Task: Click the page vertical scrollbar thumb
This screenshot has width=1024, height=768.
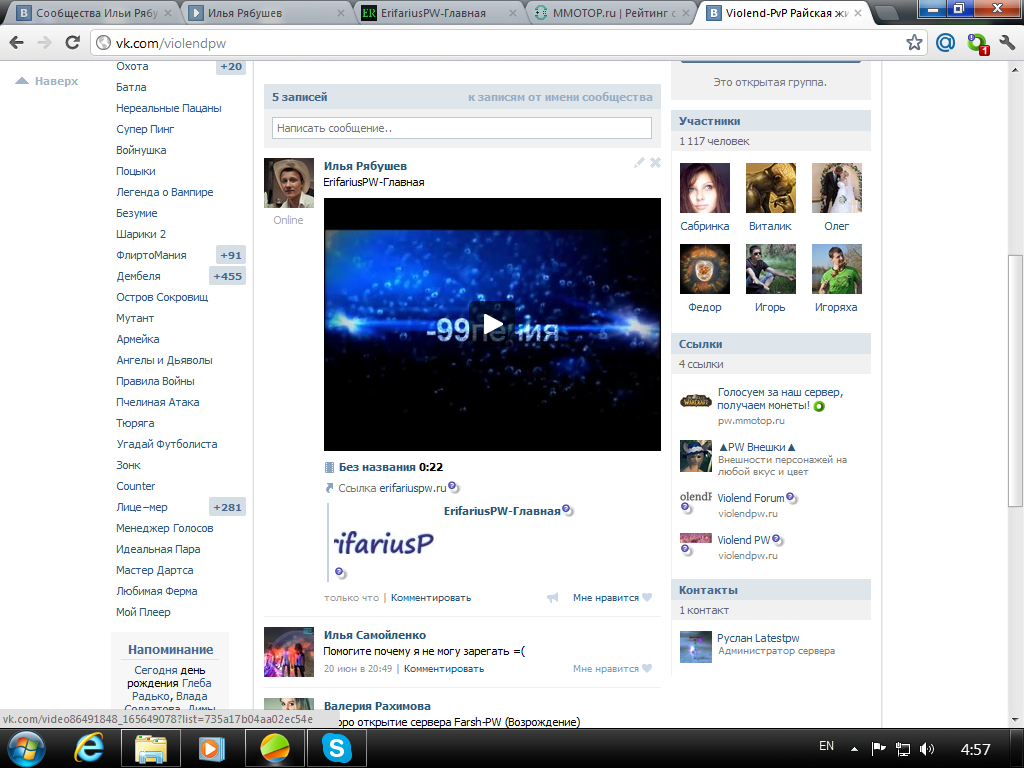Action: 1016,380
